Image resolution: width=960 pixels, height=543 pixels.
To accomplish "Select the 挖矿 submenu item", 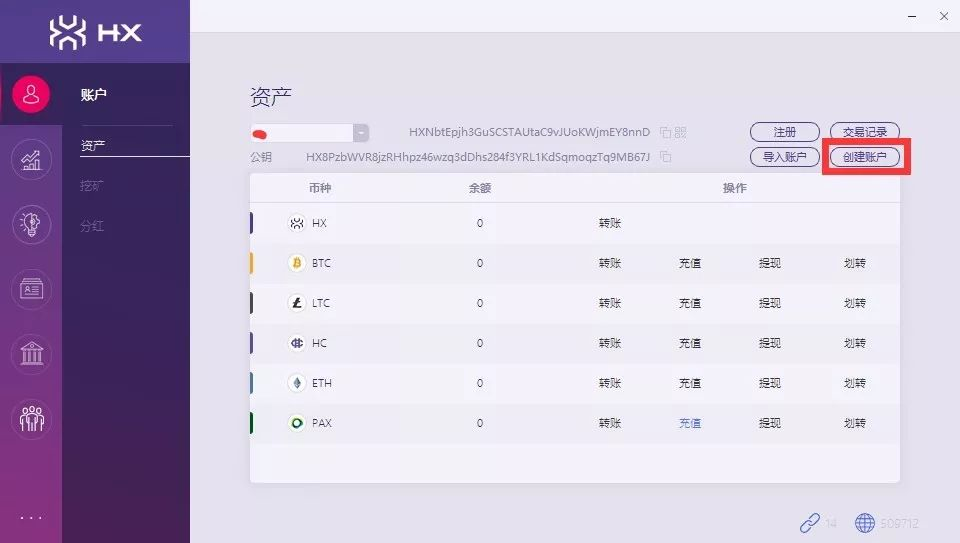I will (92, 185).
